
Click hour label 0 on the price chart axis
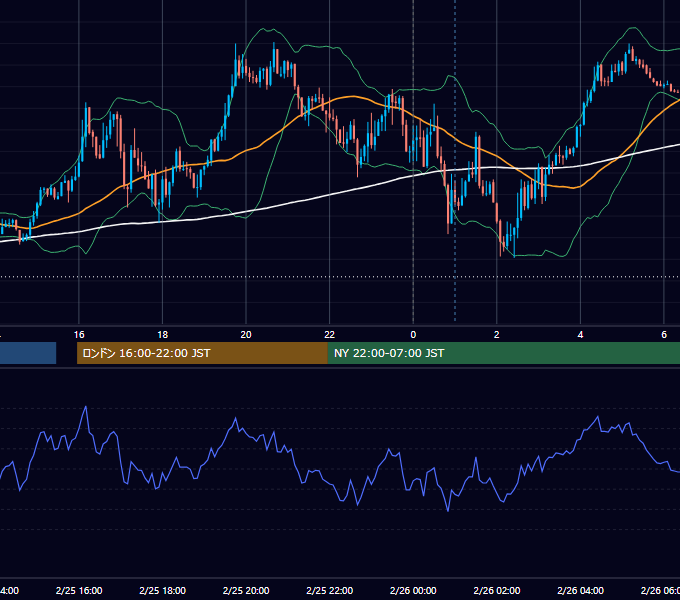(413, 335)
